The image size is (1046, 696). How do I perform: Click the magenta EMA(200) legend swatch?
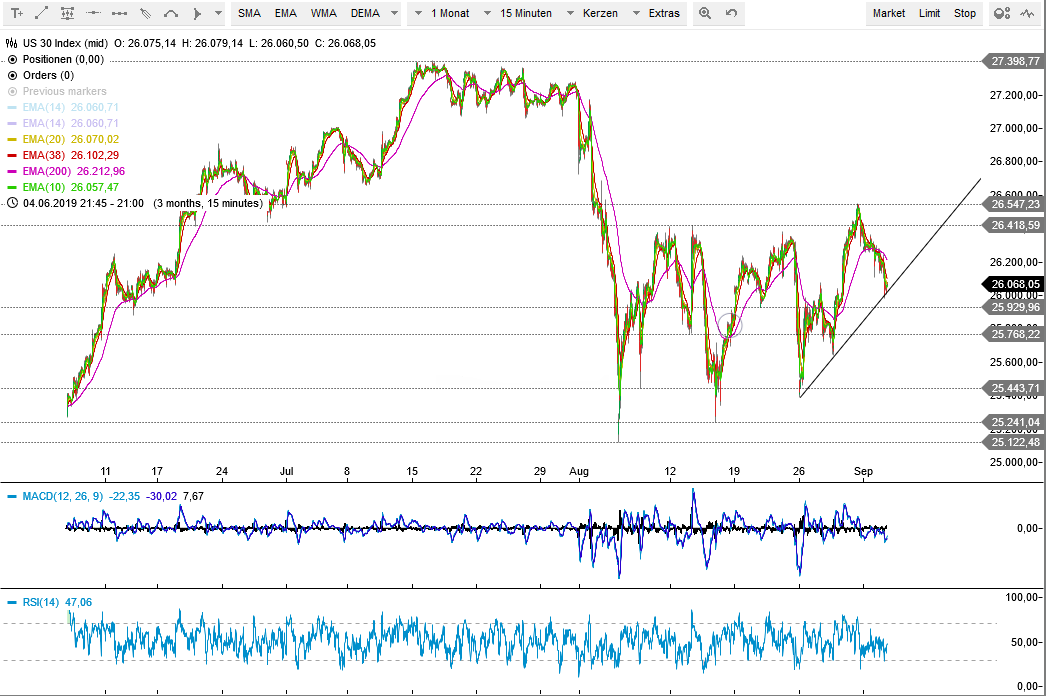tap(12, 171)
